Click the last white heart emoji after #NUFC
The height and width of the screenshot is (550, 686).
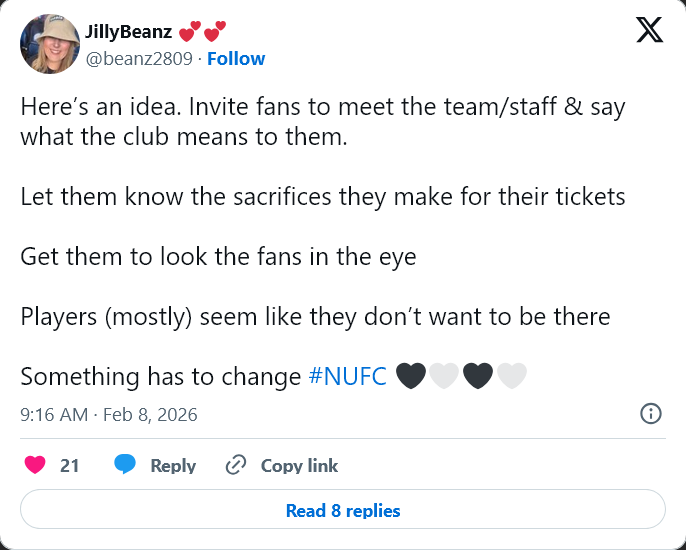512,376
